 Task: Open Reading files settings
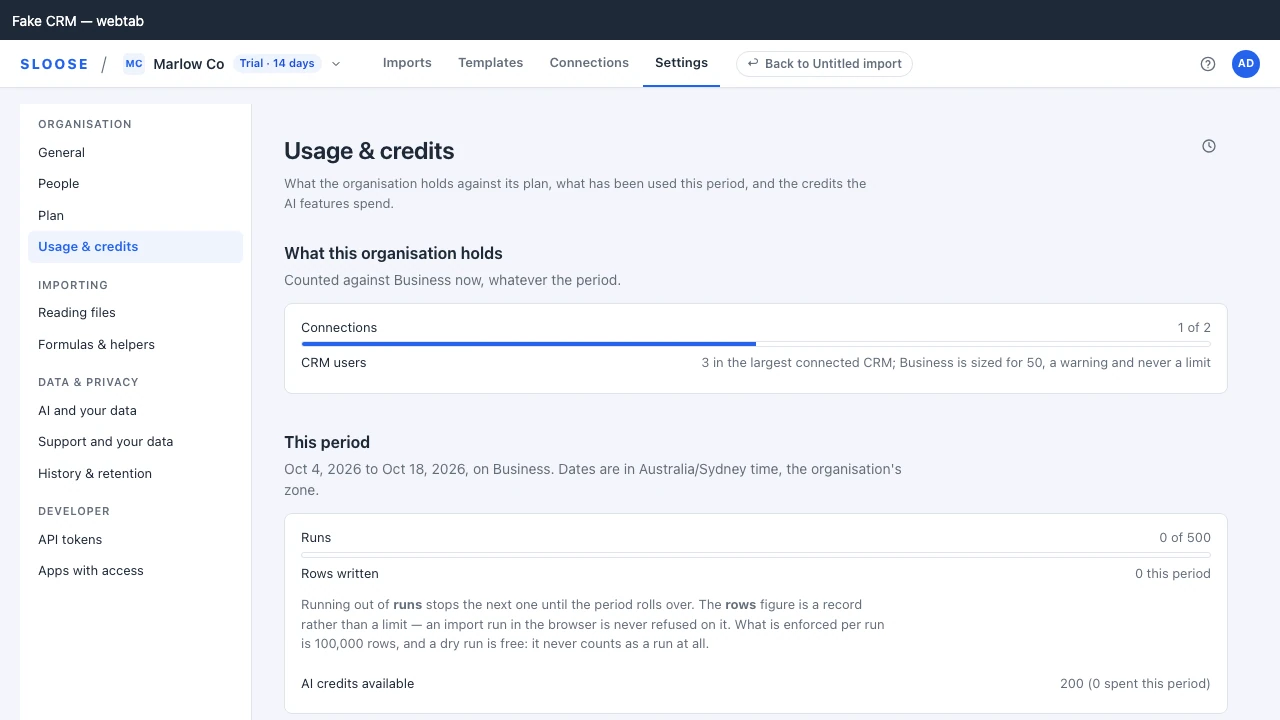[x=135, y=313]
